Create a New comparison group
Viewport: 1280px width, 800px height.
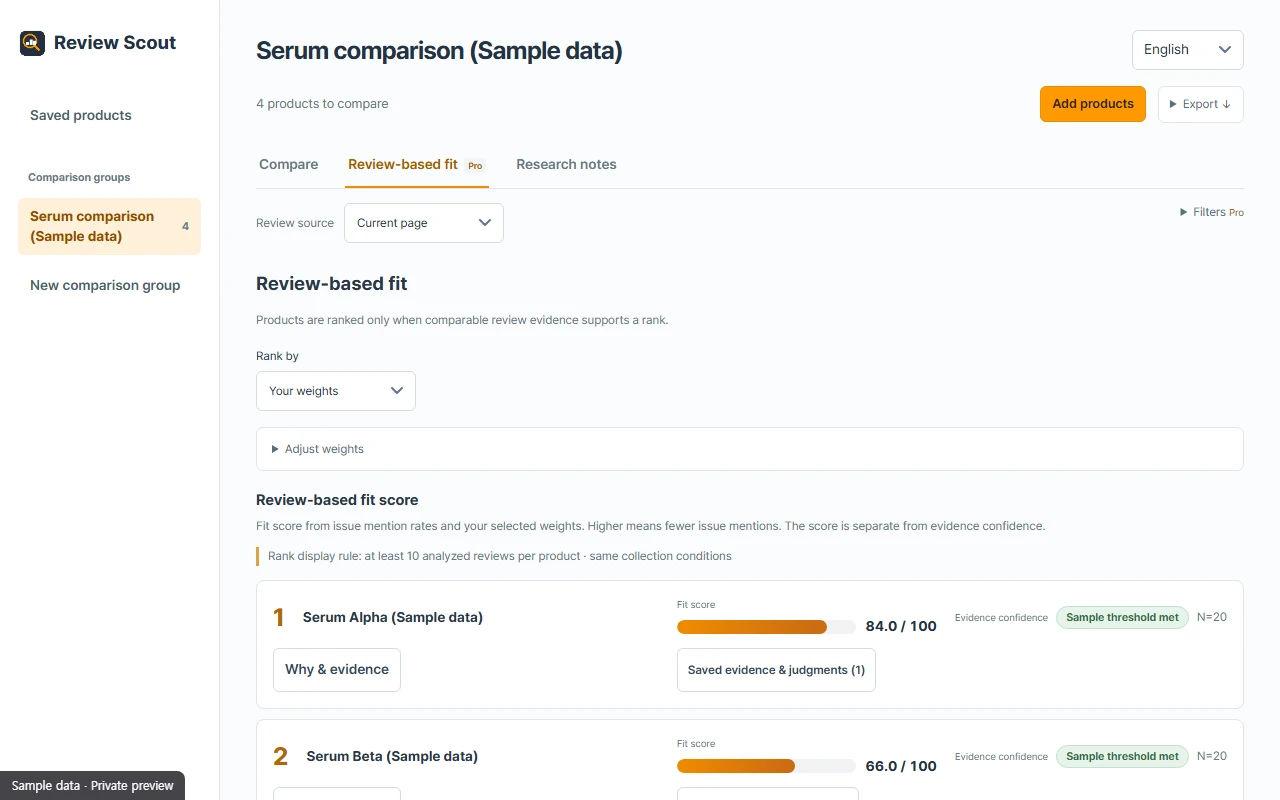click(105, 285)
